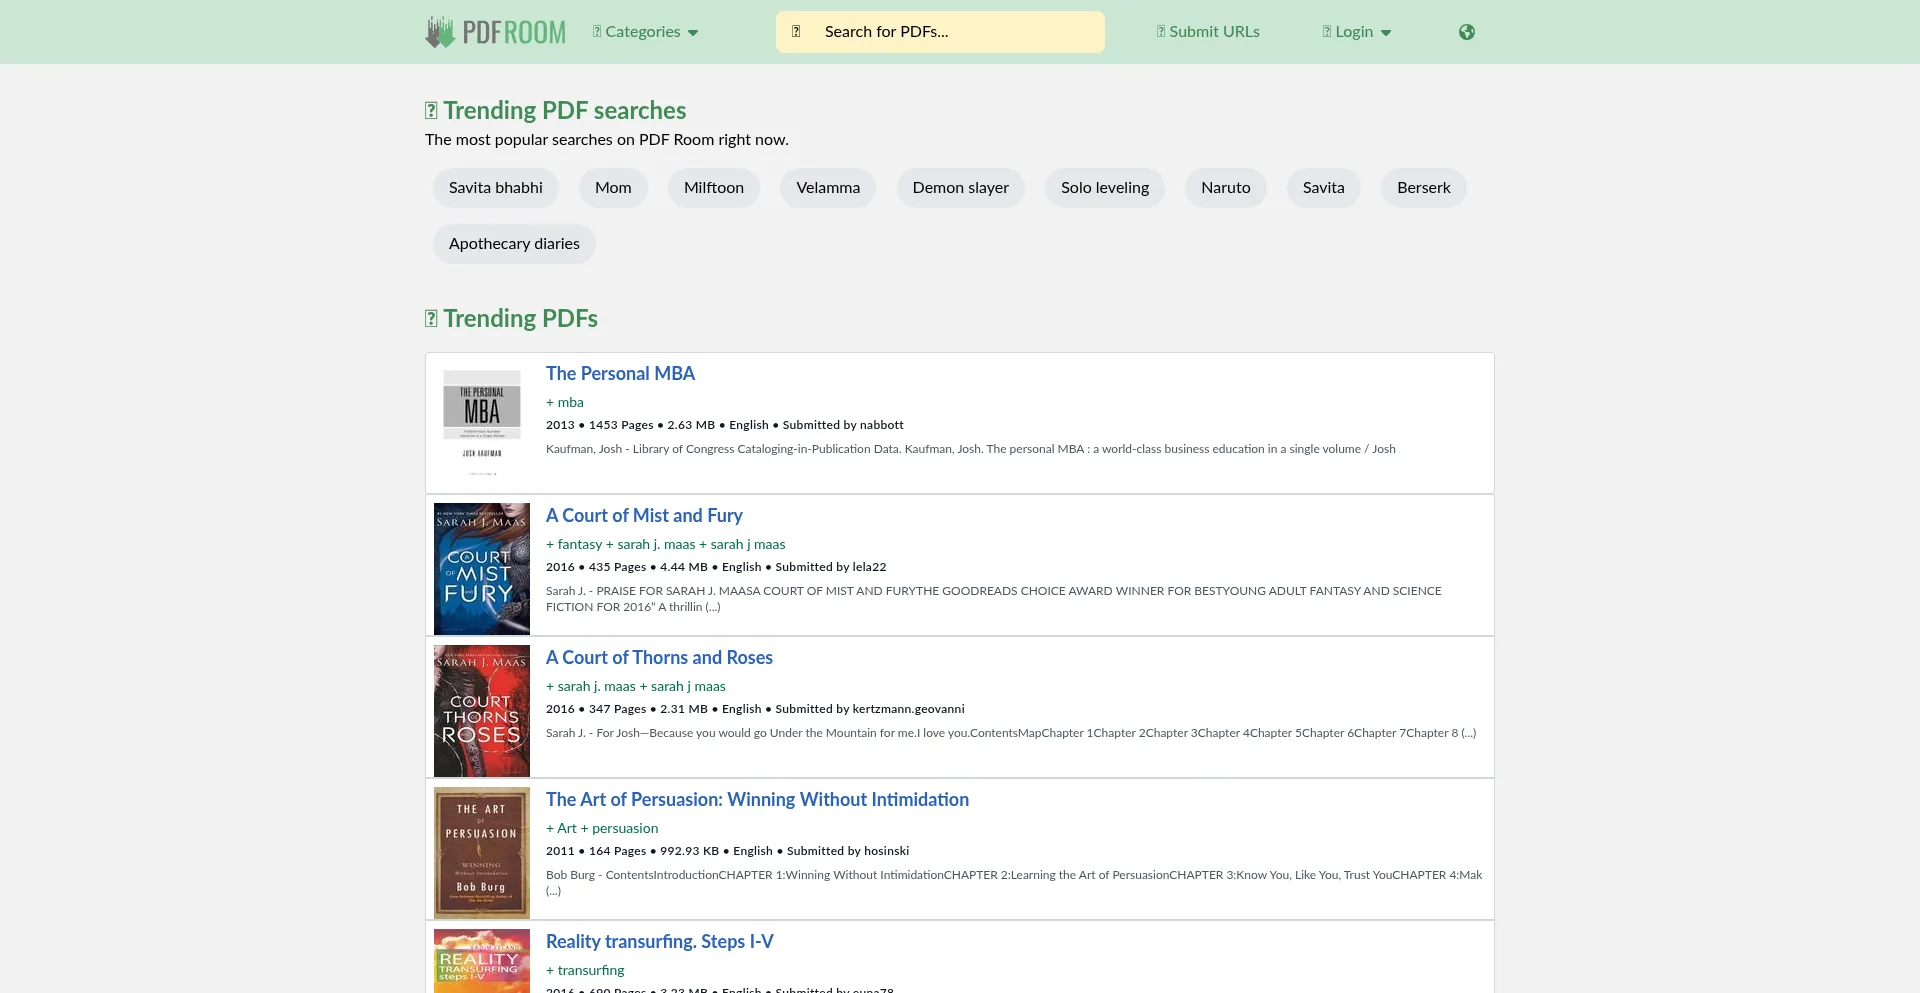Click the fantasy tag link
1920x993 pixels.
pyautogui.click(x=579, y=545)
